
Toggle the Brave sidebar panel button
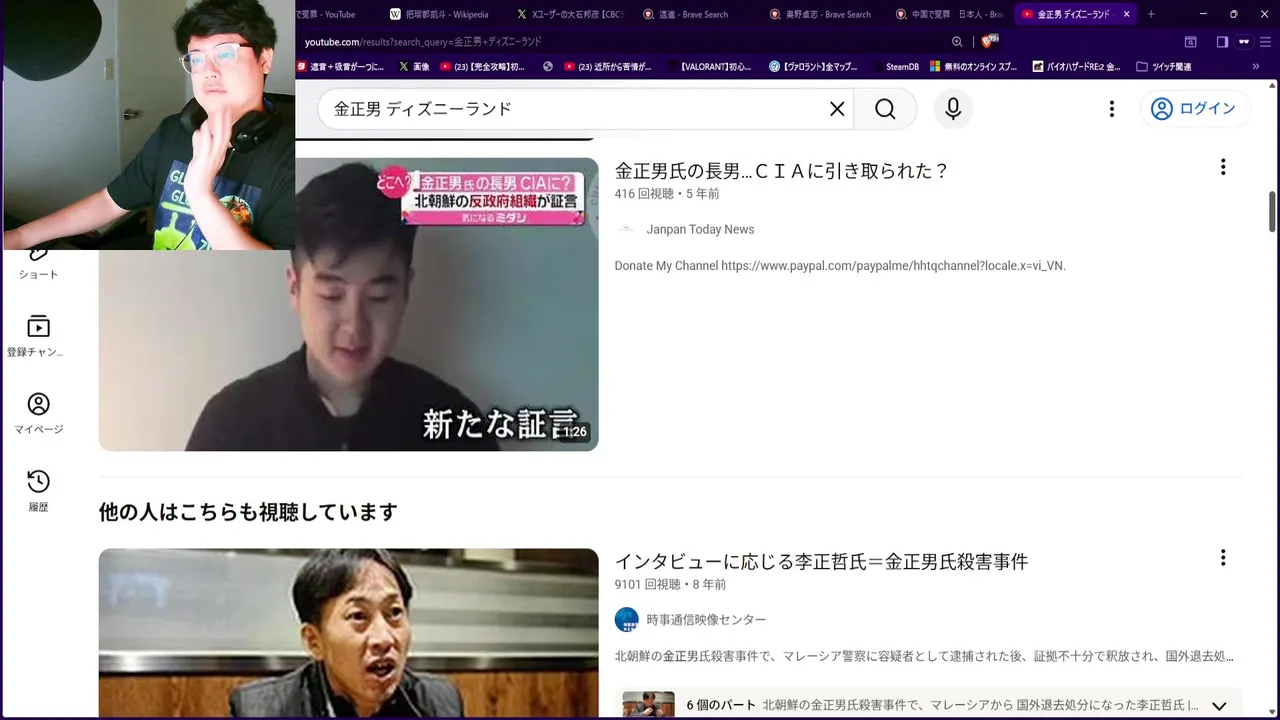(1222, 42)
